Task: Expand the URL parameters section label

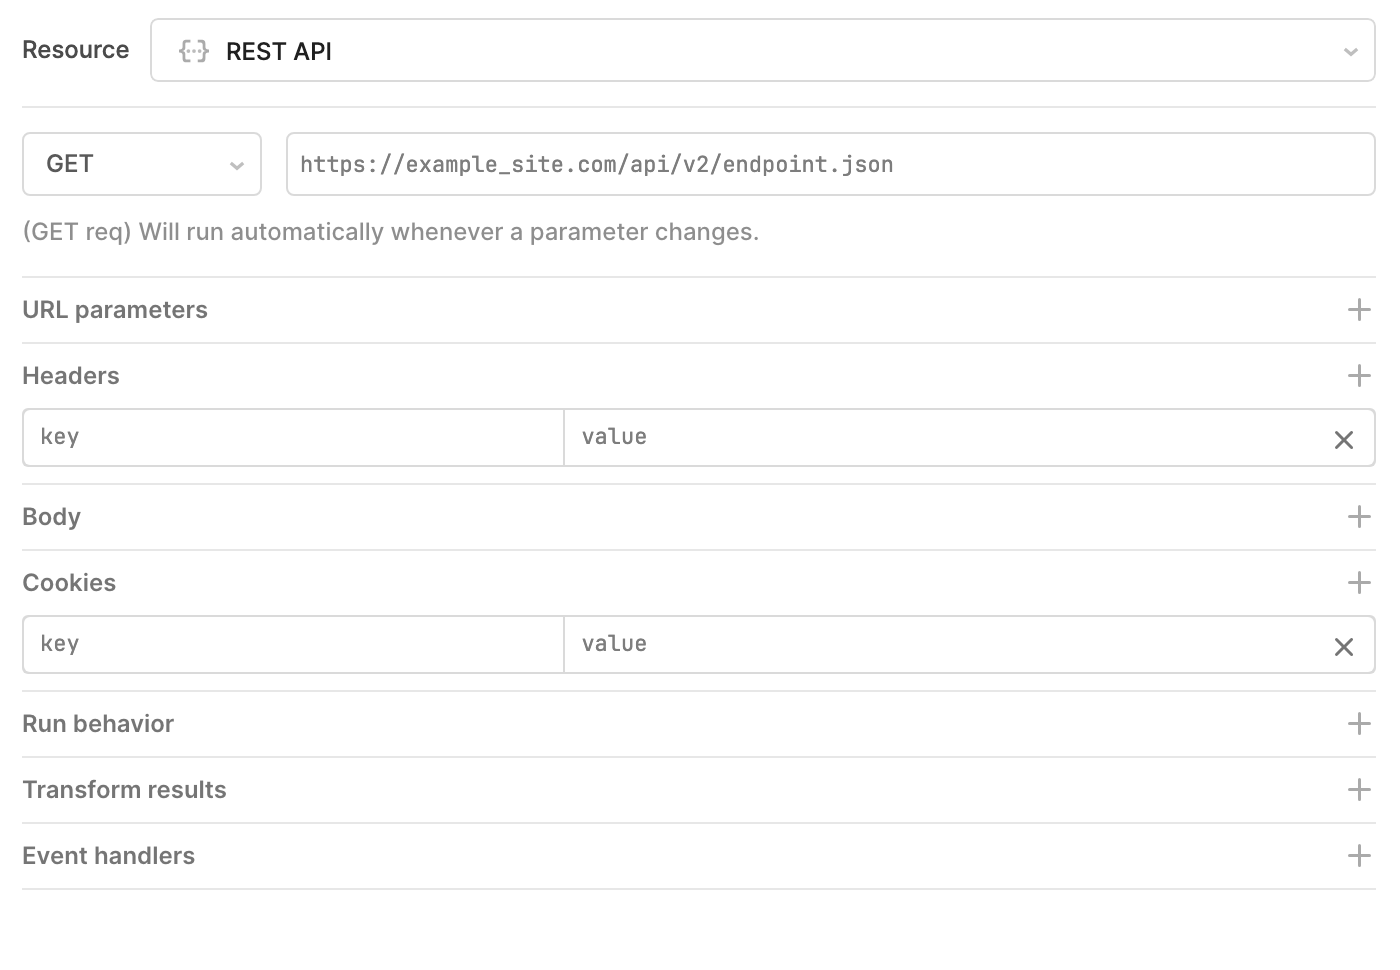Action: [x=115, y=310]
